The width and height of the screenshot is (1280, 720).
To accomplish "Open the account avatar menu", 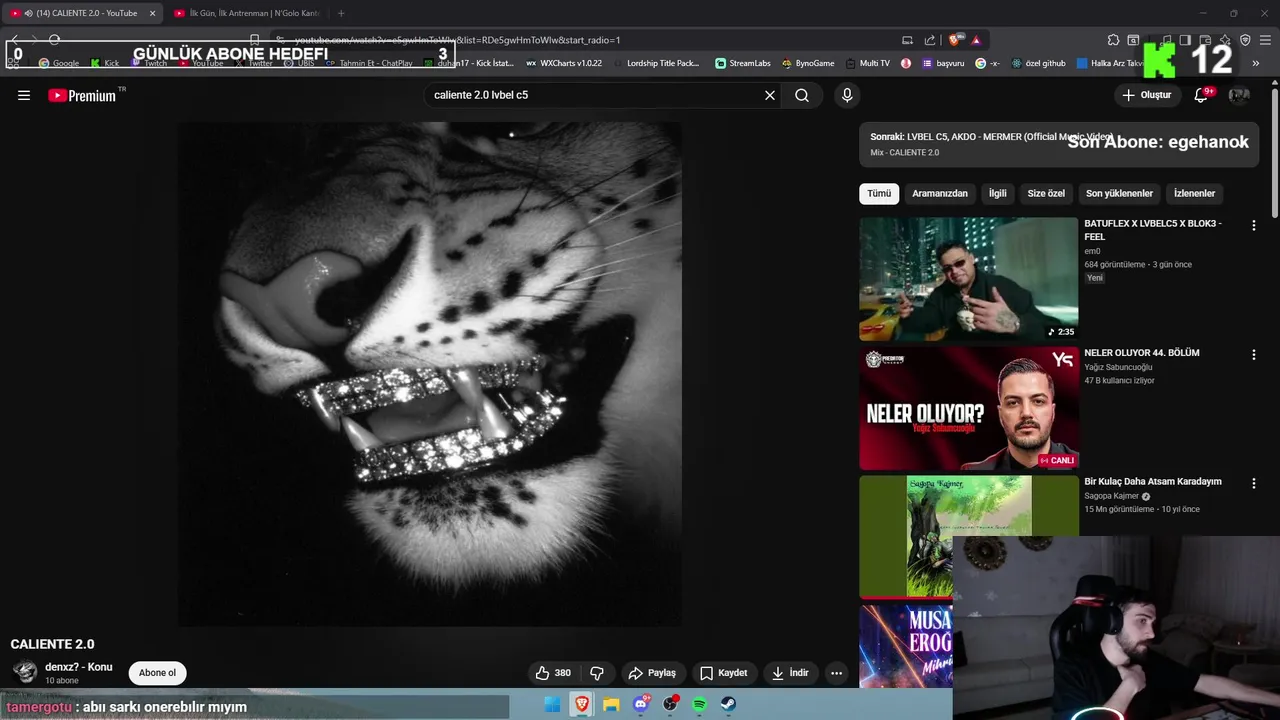I will click(1239, 95).
